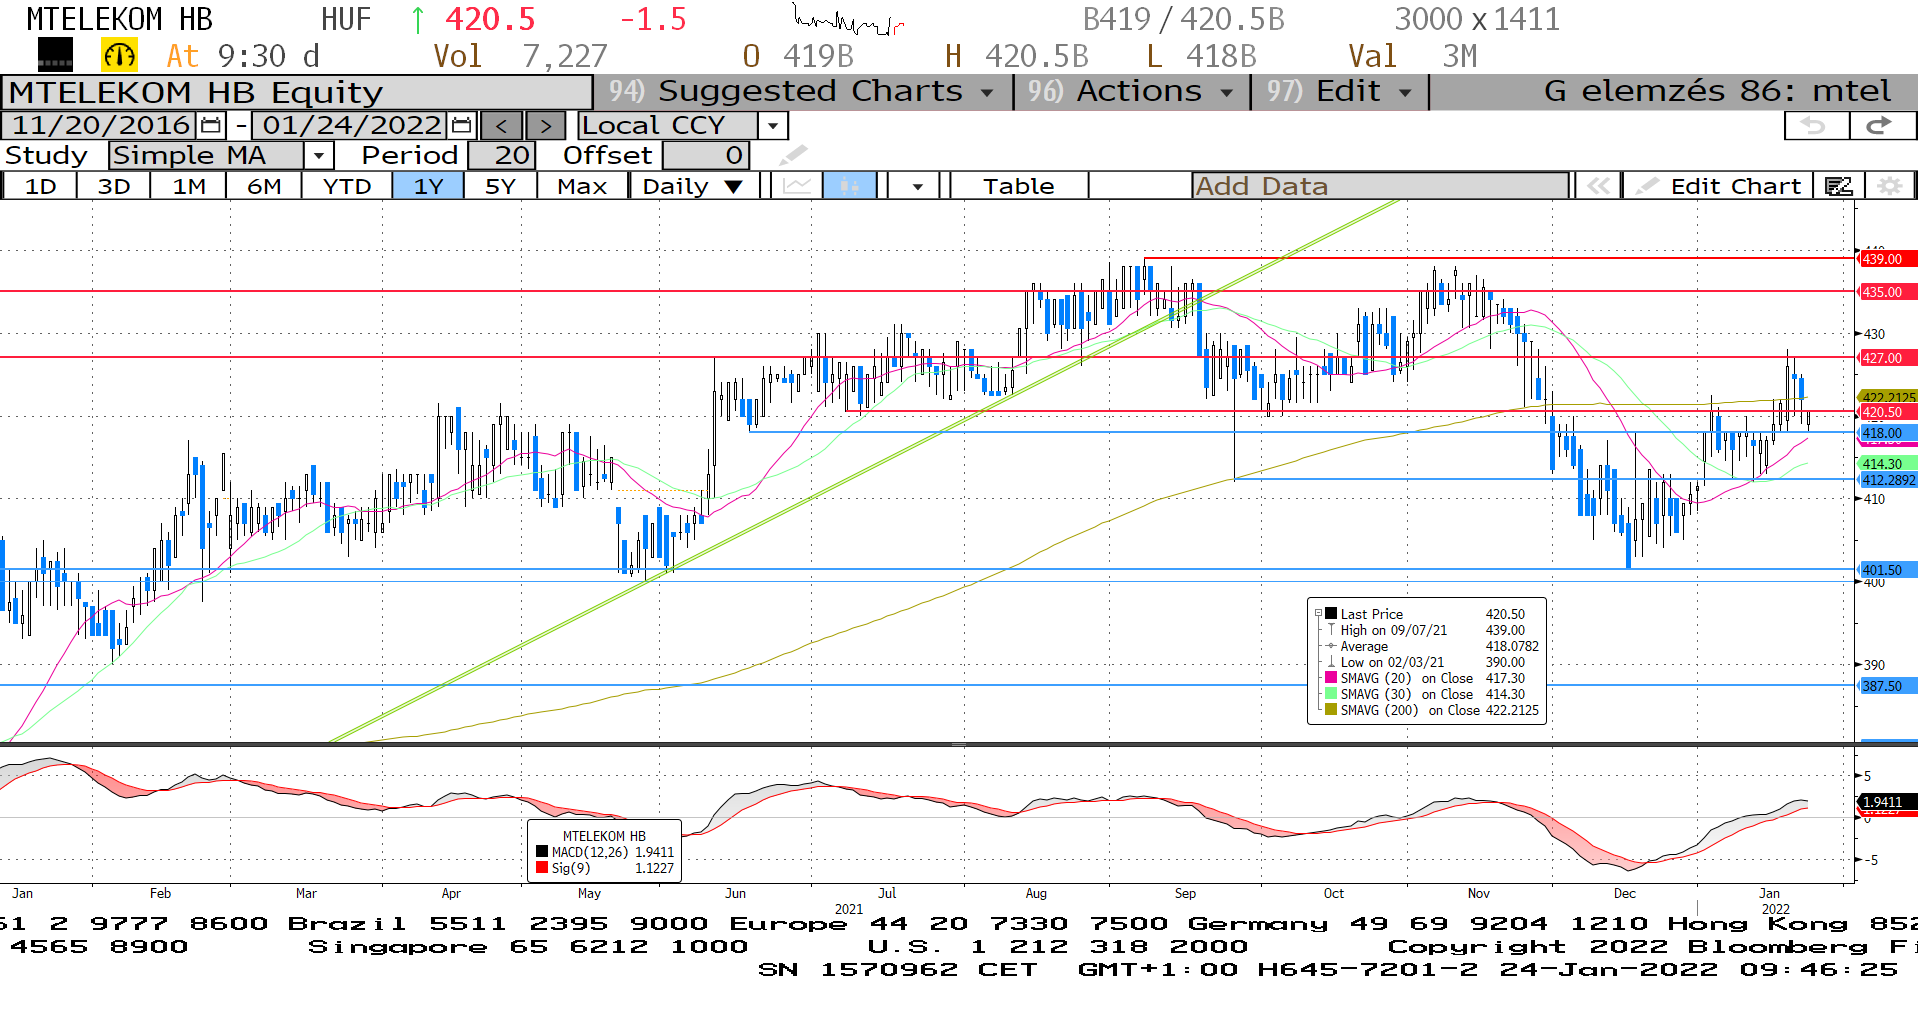The height and width of the screenshot is (1025, 1918).
Task: Select the 5Y range tab
Action: (500, 186)
